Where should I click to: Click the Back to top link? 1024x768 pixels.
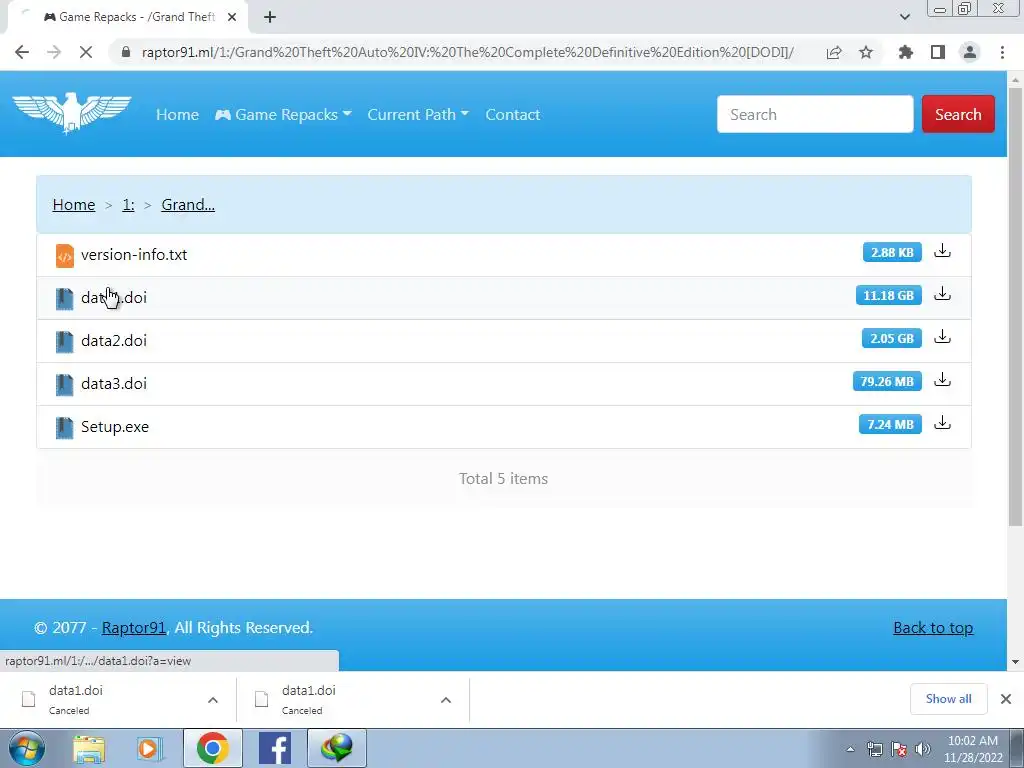tap(933, 628)
